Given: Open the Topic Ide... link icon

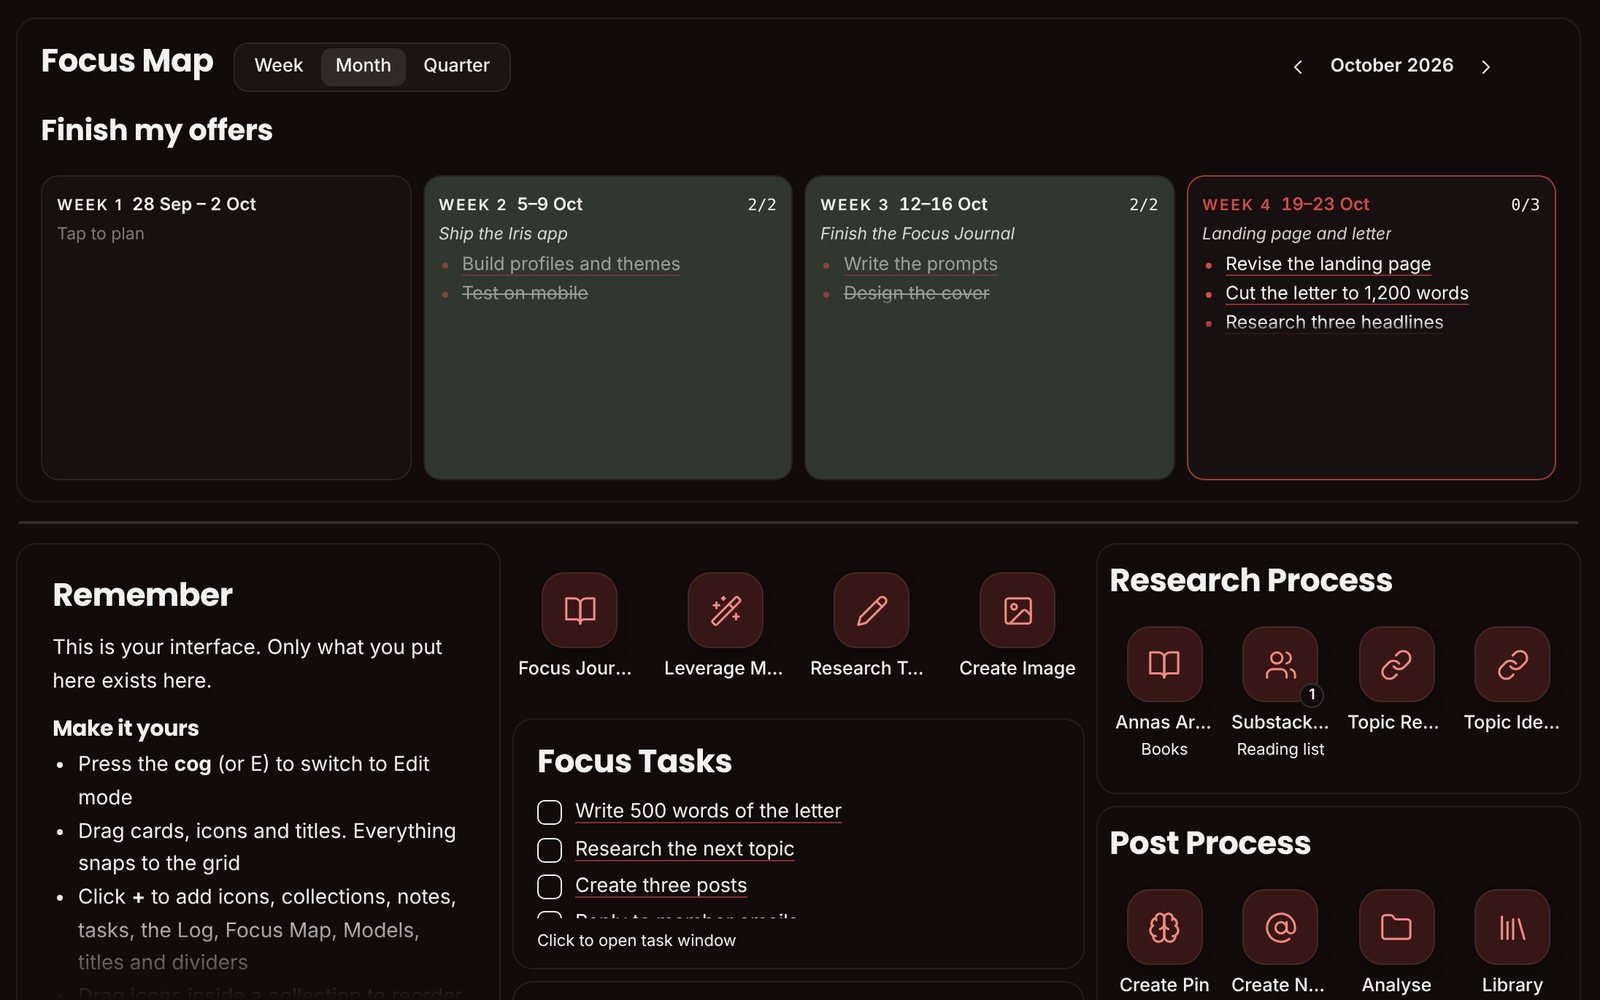Looking at the screenshot, I should pyautogui.click(x=1512, y=664).
